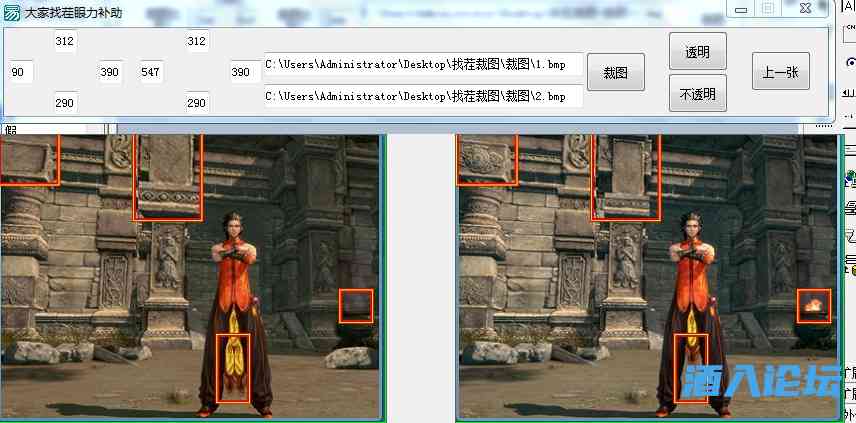Image resolution: width=856 pixels, height=423 pixels.
Task: Click top-left carved stone box in right image
Action: pyautogui.click(x=487, y=160)
